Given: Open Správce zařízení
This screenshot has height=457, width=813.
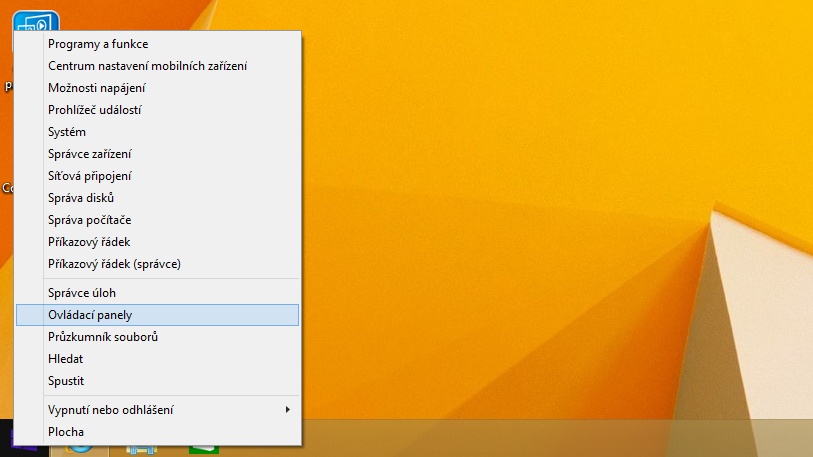Looking at the screenshot, I should [x=89, y=154].
